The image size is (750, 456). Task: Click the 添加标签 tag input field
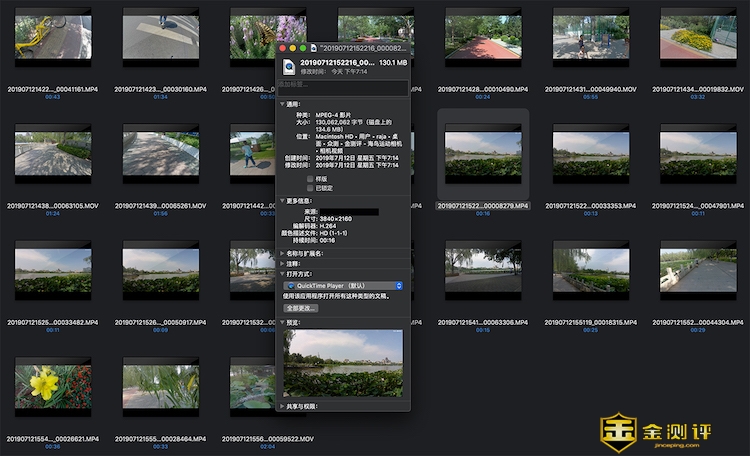(343, 87)
